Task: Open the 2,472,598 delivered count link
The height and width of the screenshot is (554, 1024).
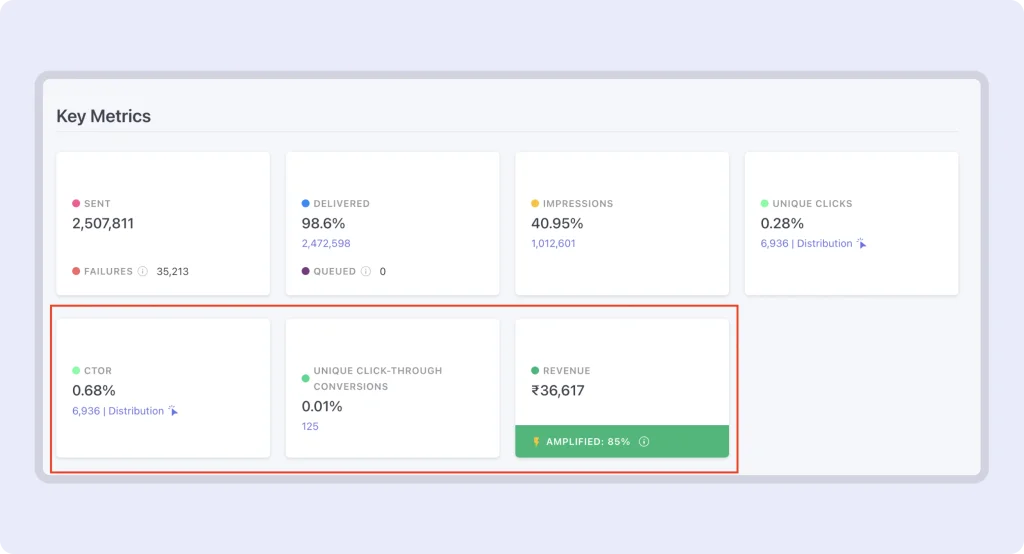Action: (x=326, y=243)
